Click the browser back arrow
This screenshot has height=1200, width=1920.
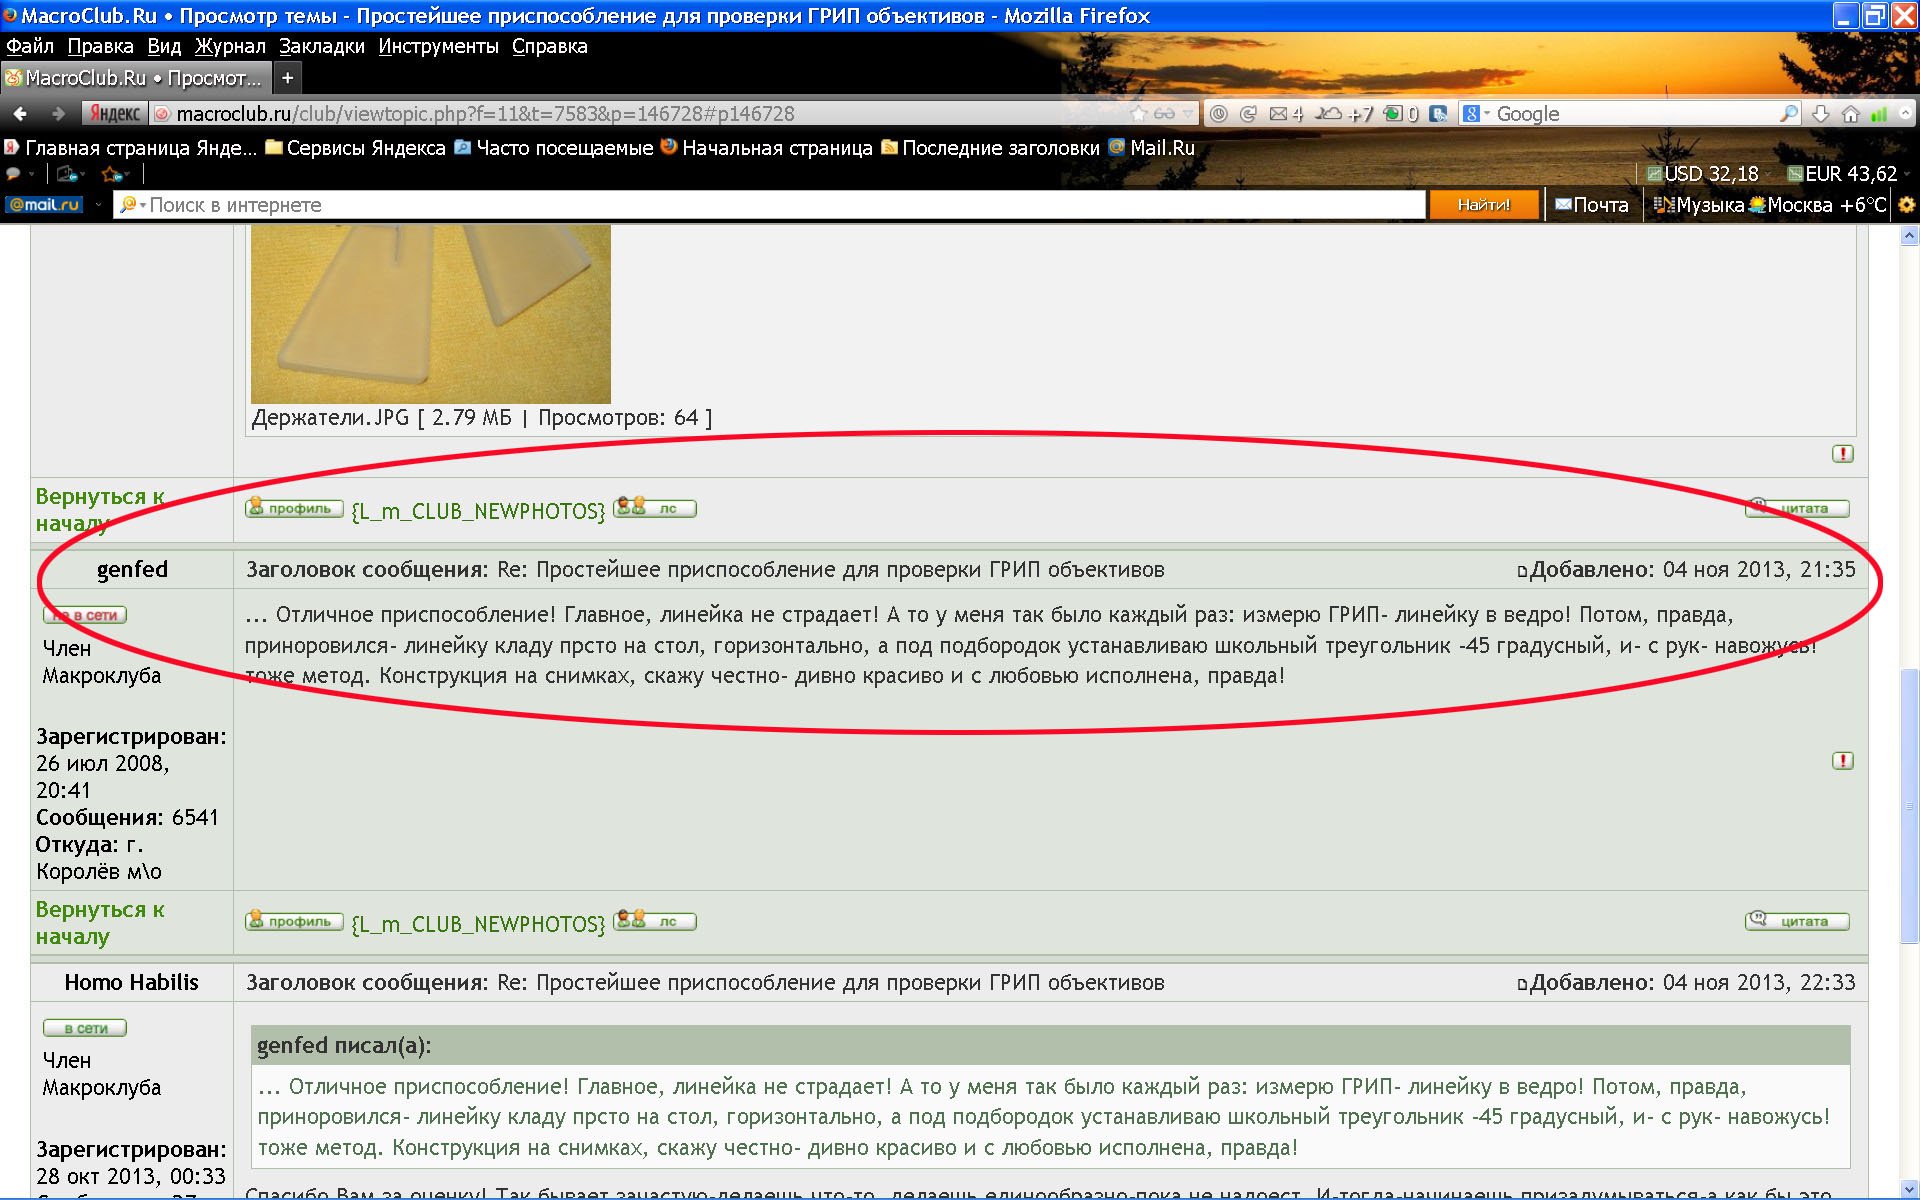(21, 114)
